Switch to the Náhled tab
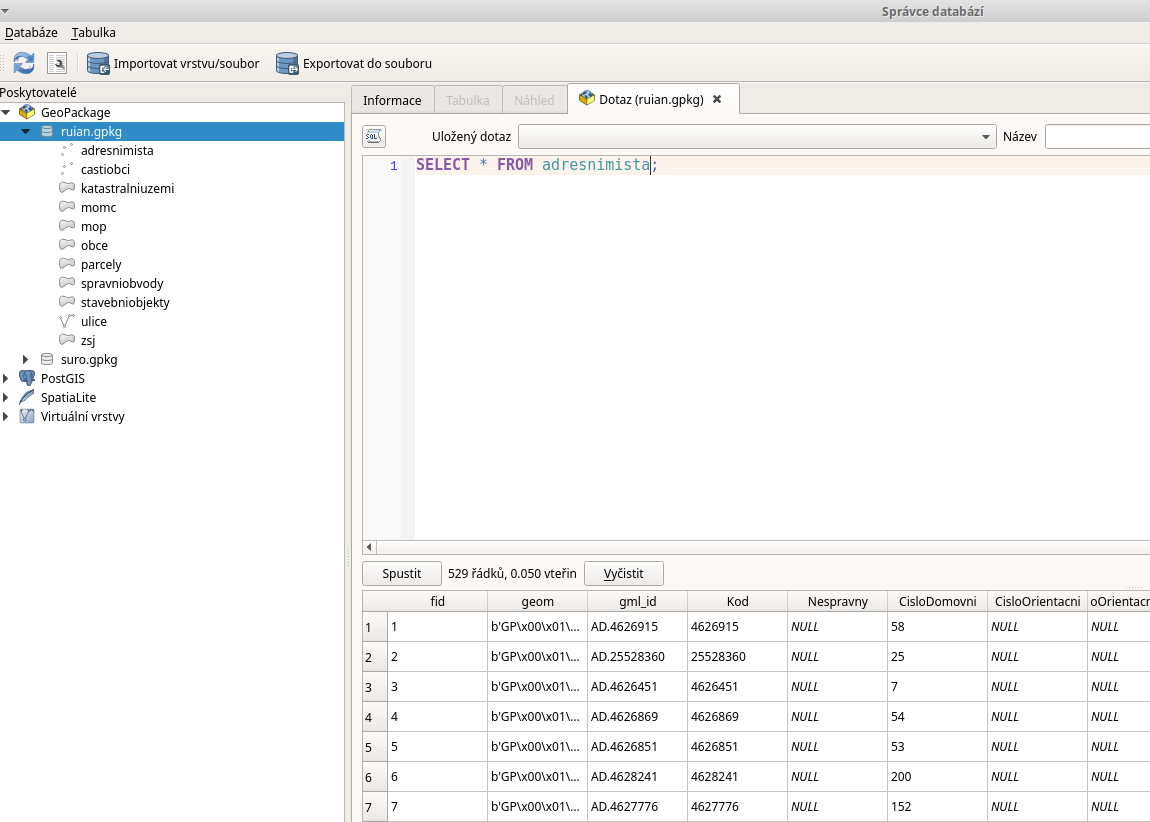 pyautogui.click(x=534, y=100)
